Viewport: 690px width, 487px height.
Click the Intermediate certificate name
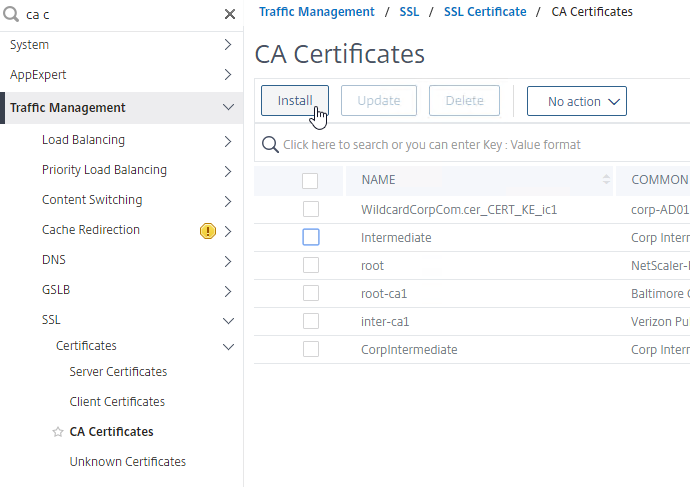point(396,238)
